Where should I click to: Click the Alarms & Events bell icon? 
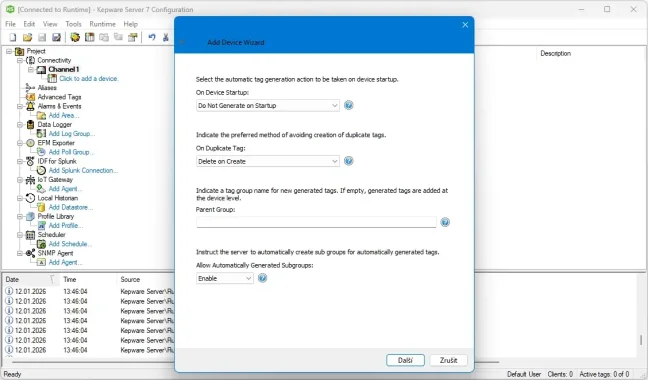pyautogui.click(x=30, y=106)
